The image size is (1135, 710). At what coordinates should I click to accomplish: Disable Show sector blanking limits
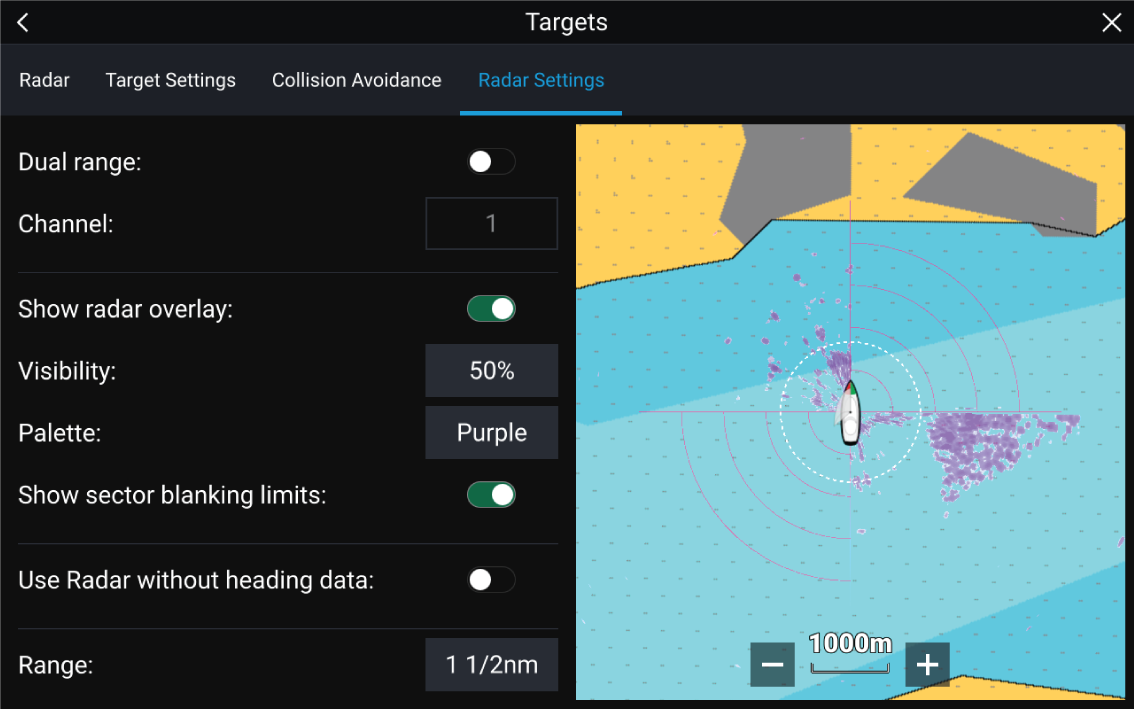491,495
